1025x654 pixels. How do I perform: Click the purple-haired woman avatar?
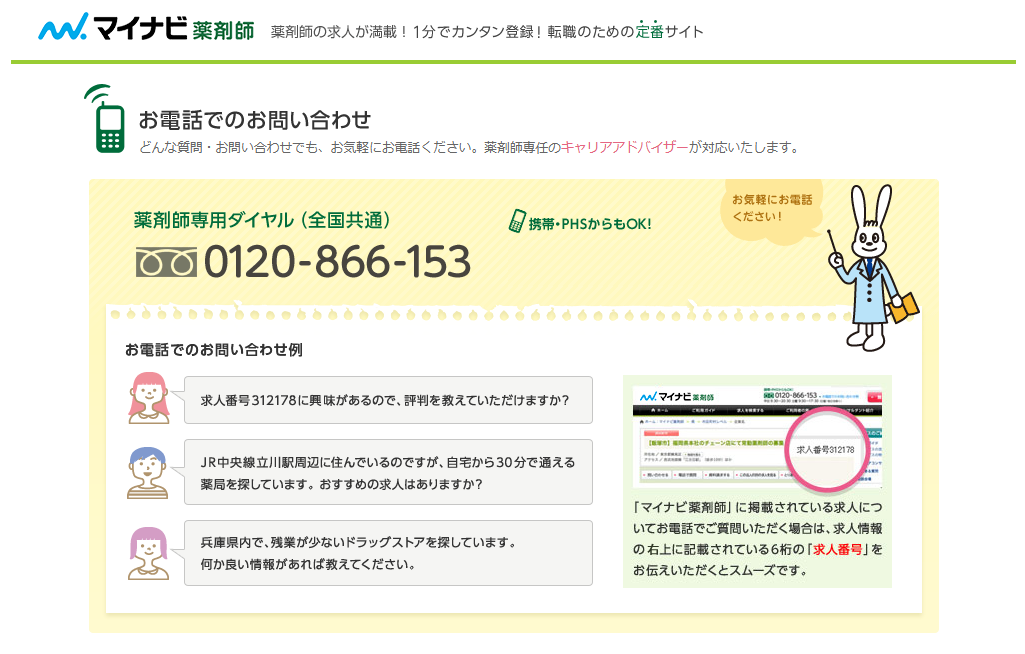pos(149,553)
